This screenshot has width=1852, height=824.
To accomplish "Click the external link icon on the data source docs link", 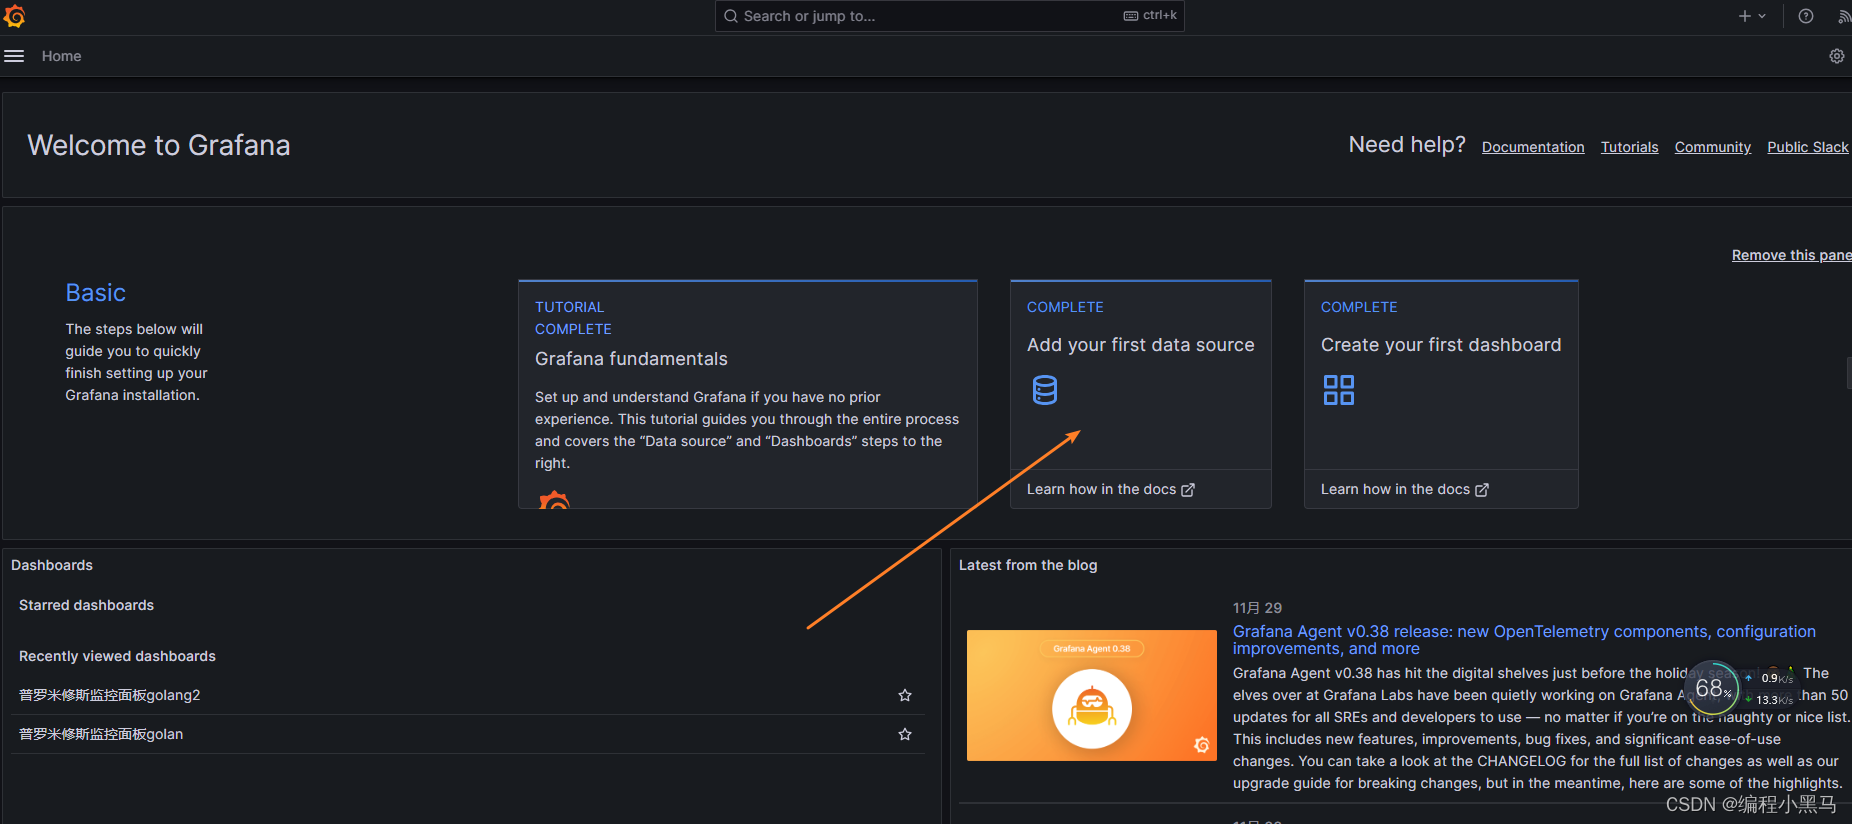I will coord(1188,490).
